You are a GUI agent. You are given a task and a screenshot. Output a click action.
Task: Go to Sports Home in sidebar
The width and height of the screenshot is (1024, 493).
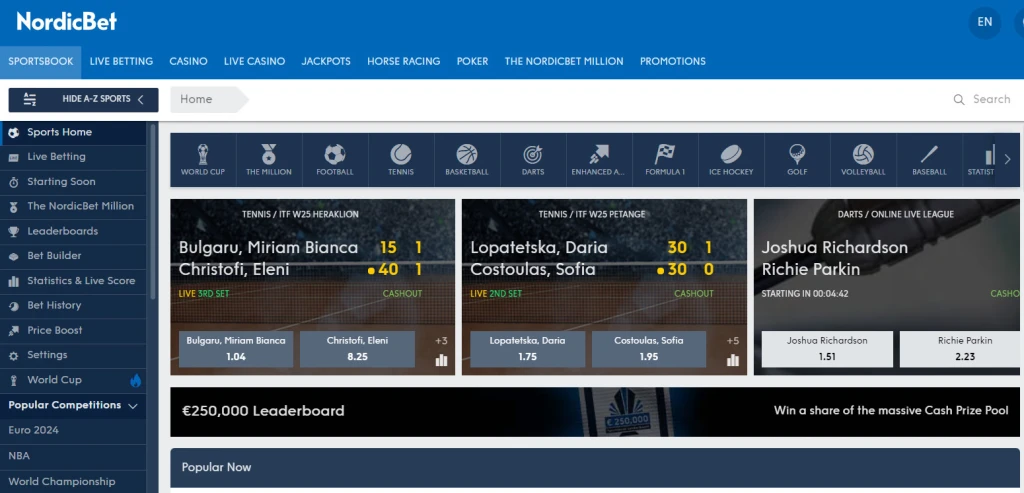(x=73, y=133)
